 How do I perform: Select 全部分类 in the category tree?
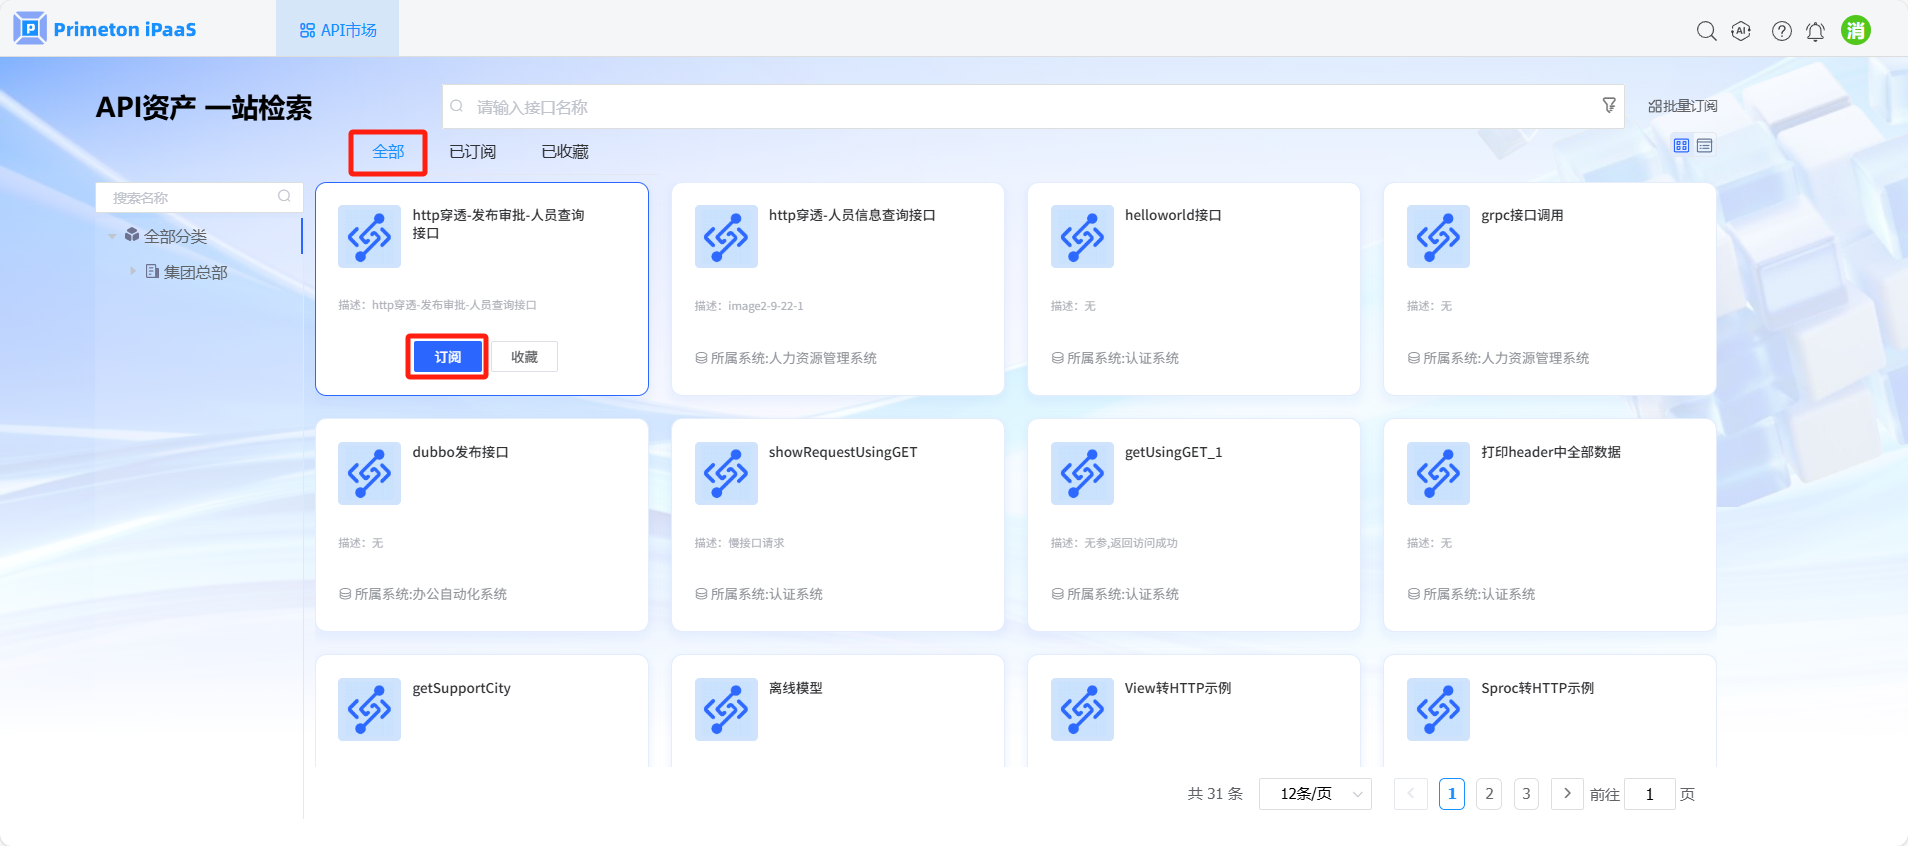175,236
